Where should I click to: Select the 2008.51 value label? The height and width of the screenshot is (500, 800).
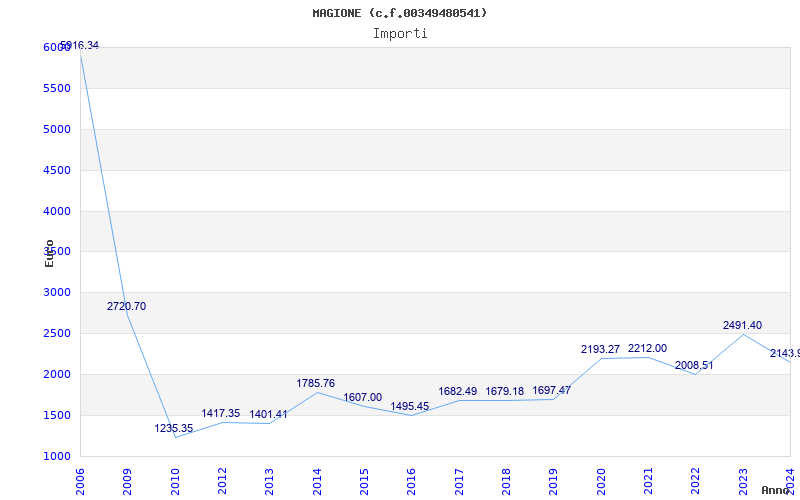click(694, 365)
